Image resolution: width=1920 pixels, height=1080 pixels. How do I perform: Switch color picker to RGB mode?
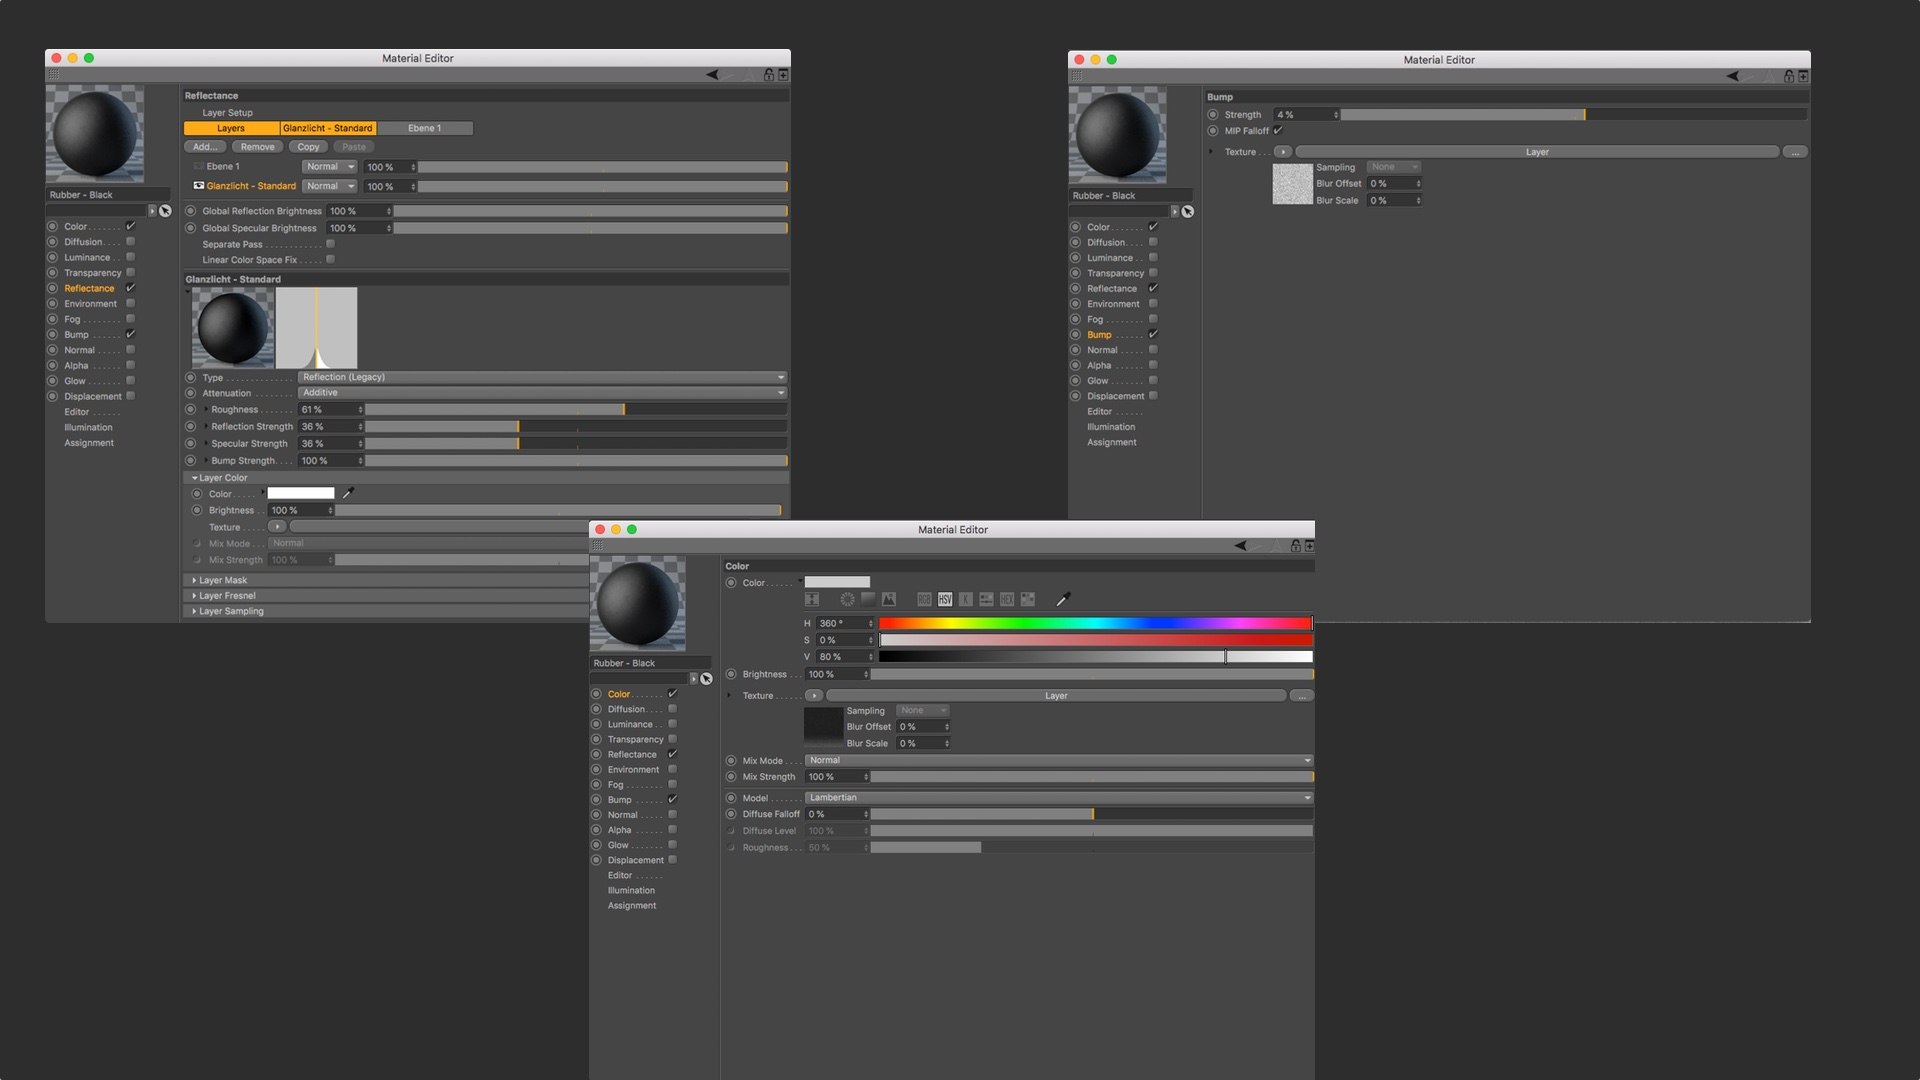coord(924,599)
